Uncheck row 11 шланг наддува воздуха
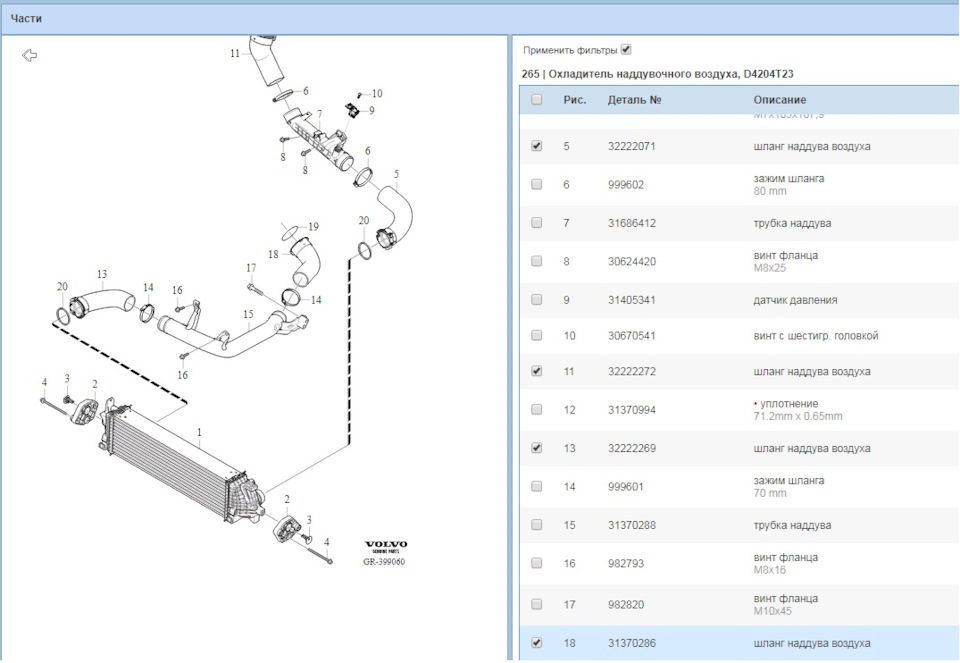This screenshot has width=960, height=663. pos(536,371)
